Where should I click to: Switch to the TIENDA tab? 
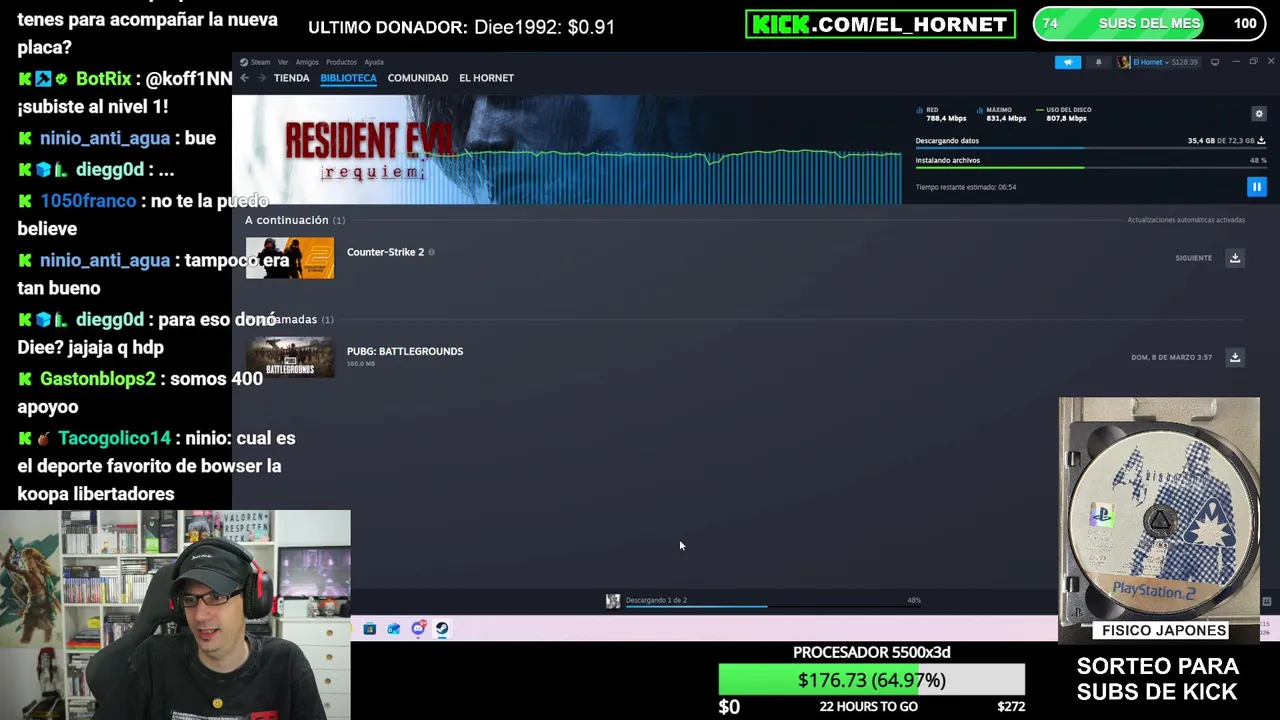click(x=292, y=78)
